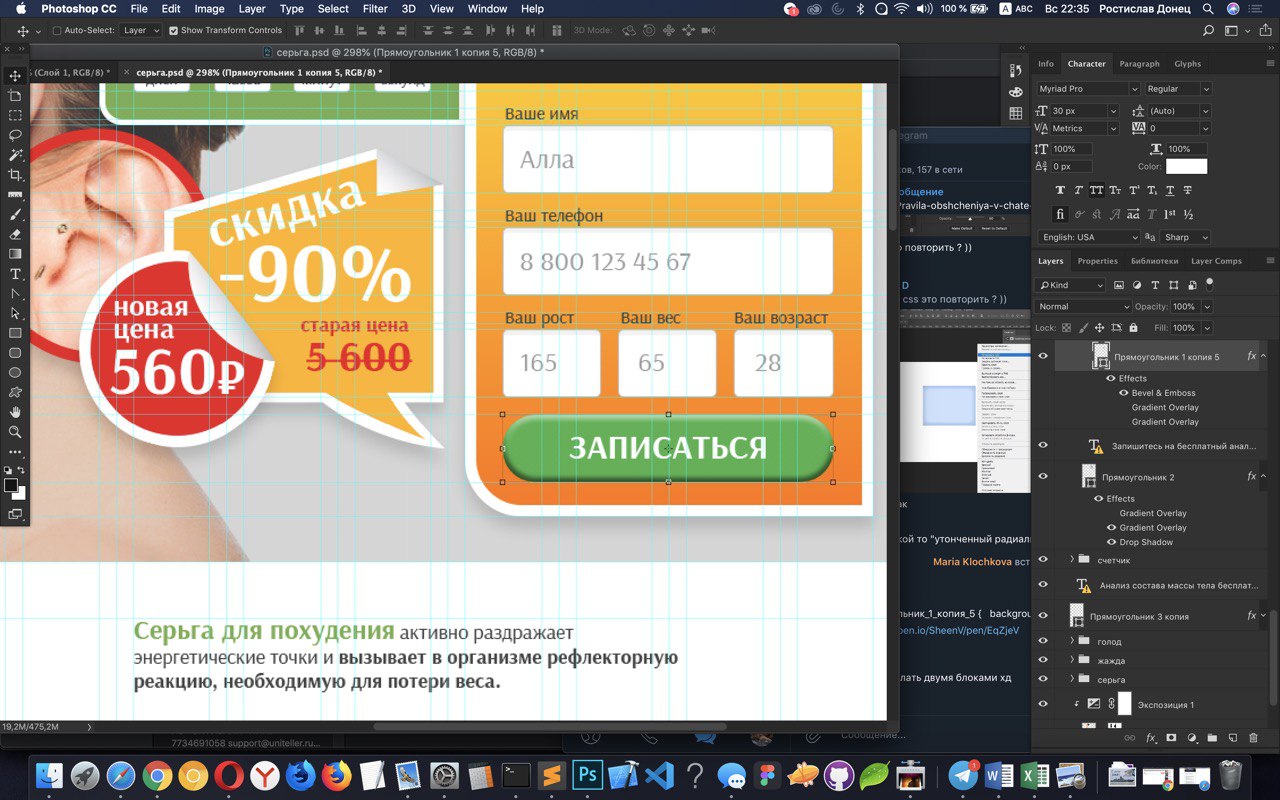Select the Rectangular Marquee tool

pyautogui.click(x=15, y=115)
